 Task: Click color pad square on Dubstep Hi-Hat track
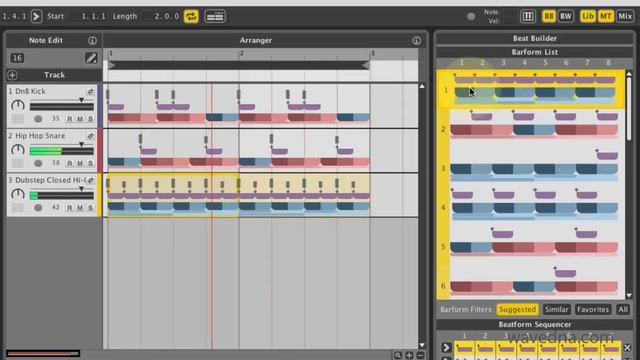coord(18,208)
